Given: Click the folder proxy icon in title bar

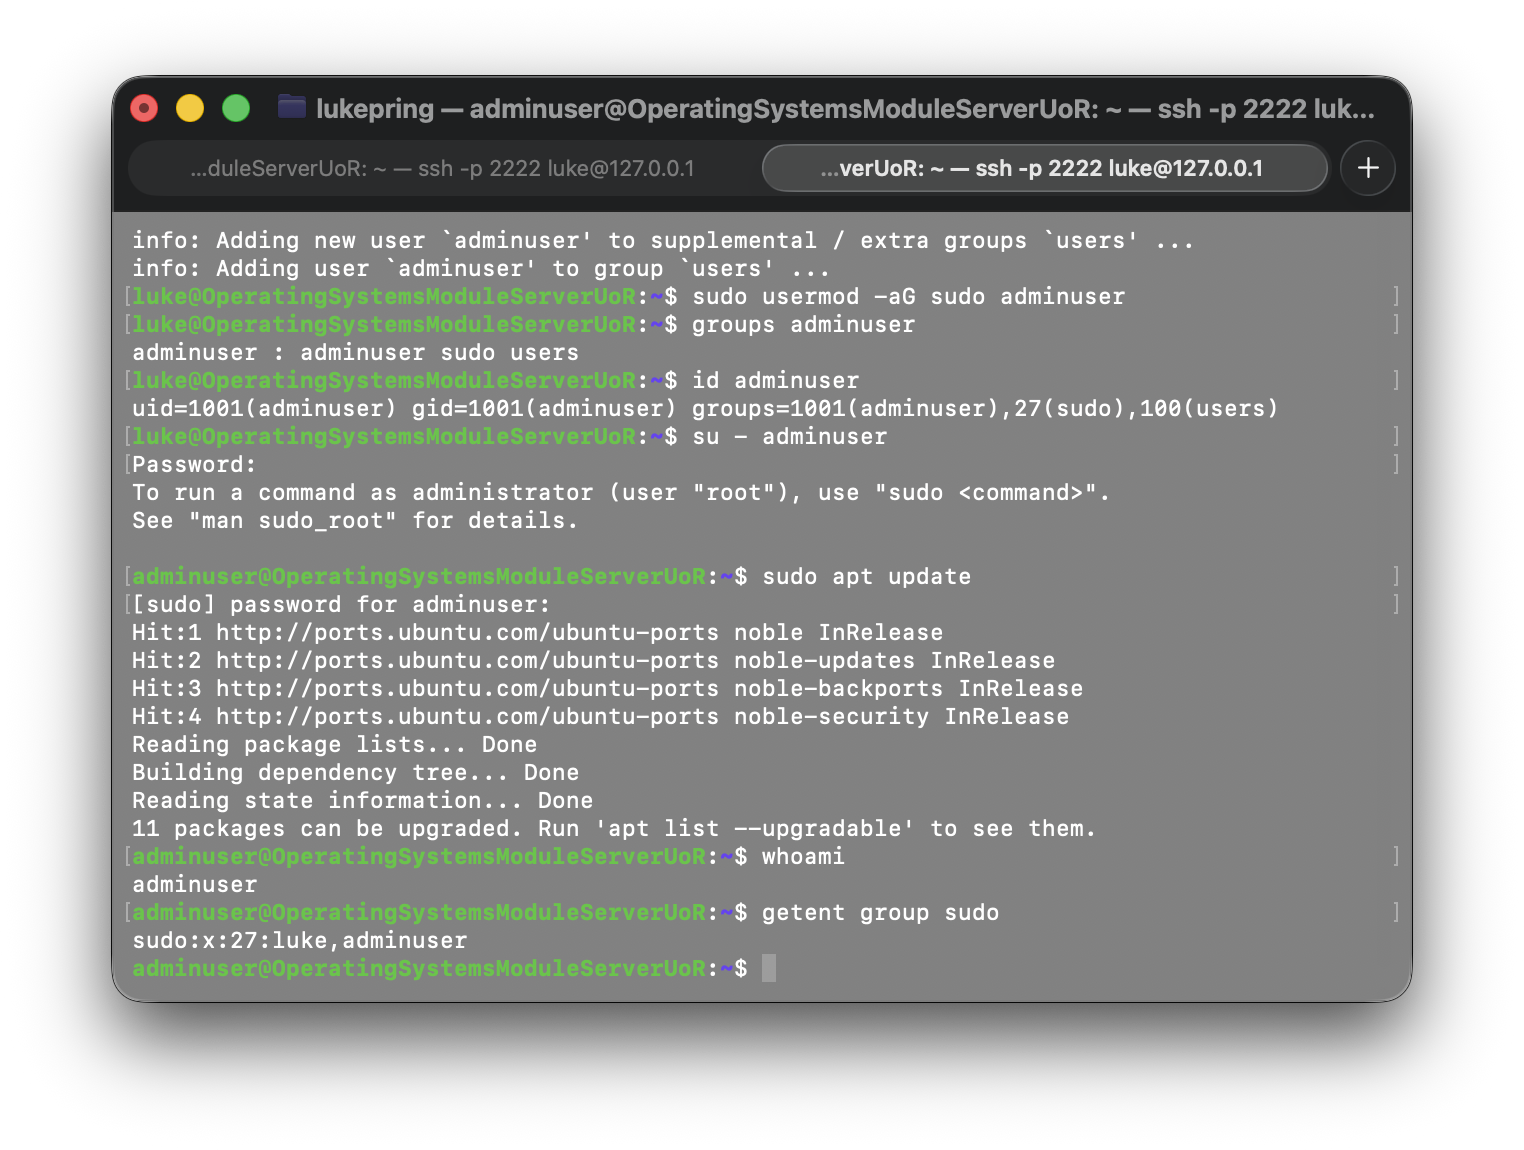Looking at the screenshot, I should click(x=292, y=107).
